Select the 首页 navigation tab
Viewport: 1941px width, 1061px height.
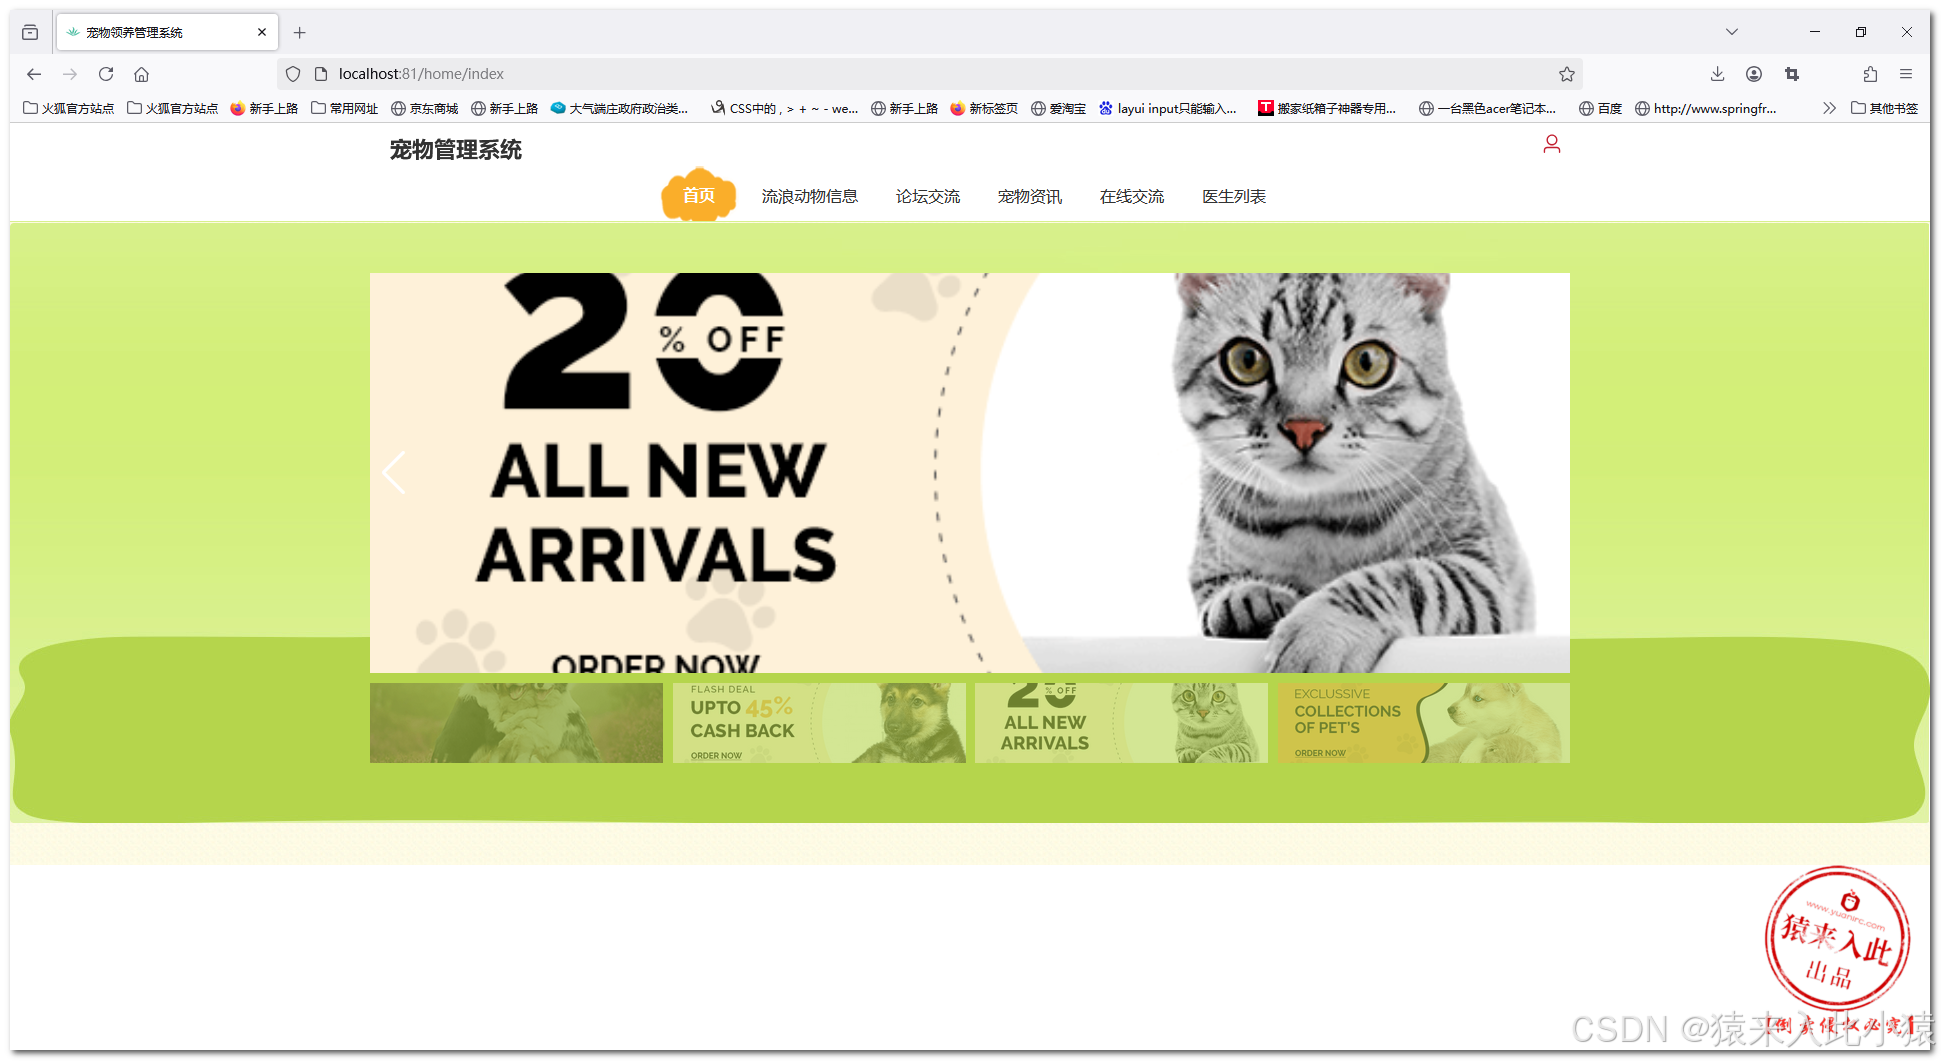(699, 195)
